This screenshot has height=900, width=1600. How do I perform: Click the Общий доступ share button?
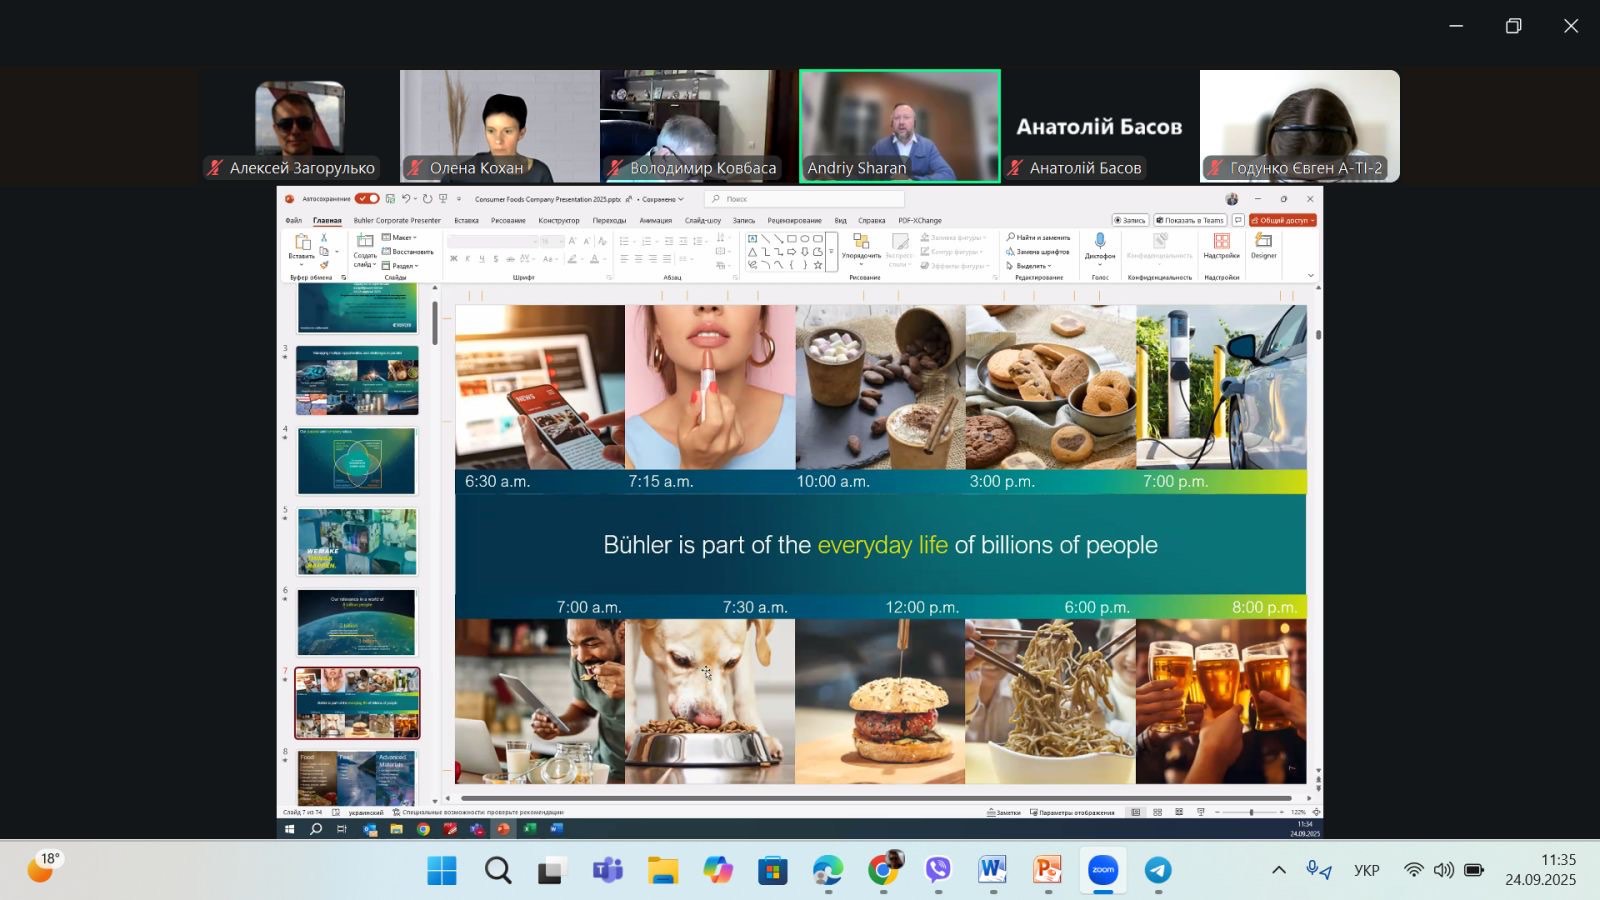pyautogui.click(x=1283, y=220)
